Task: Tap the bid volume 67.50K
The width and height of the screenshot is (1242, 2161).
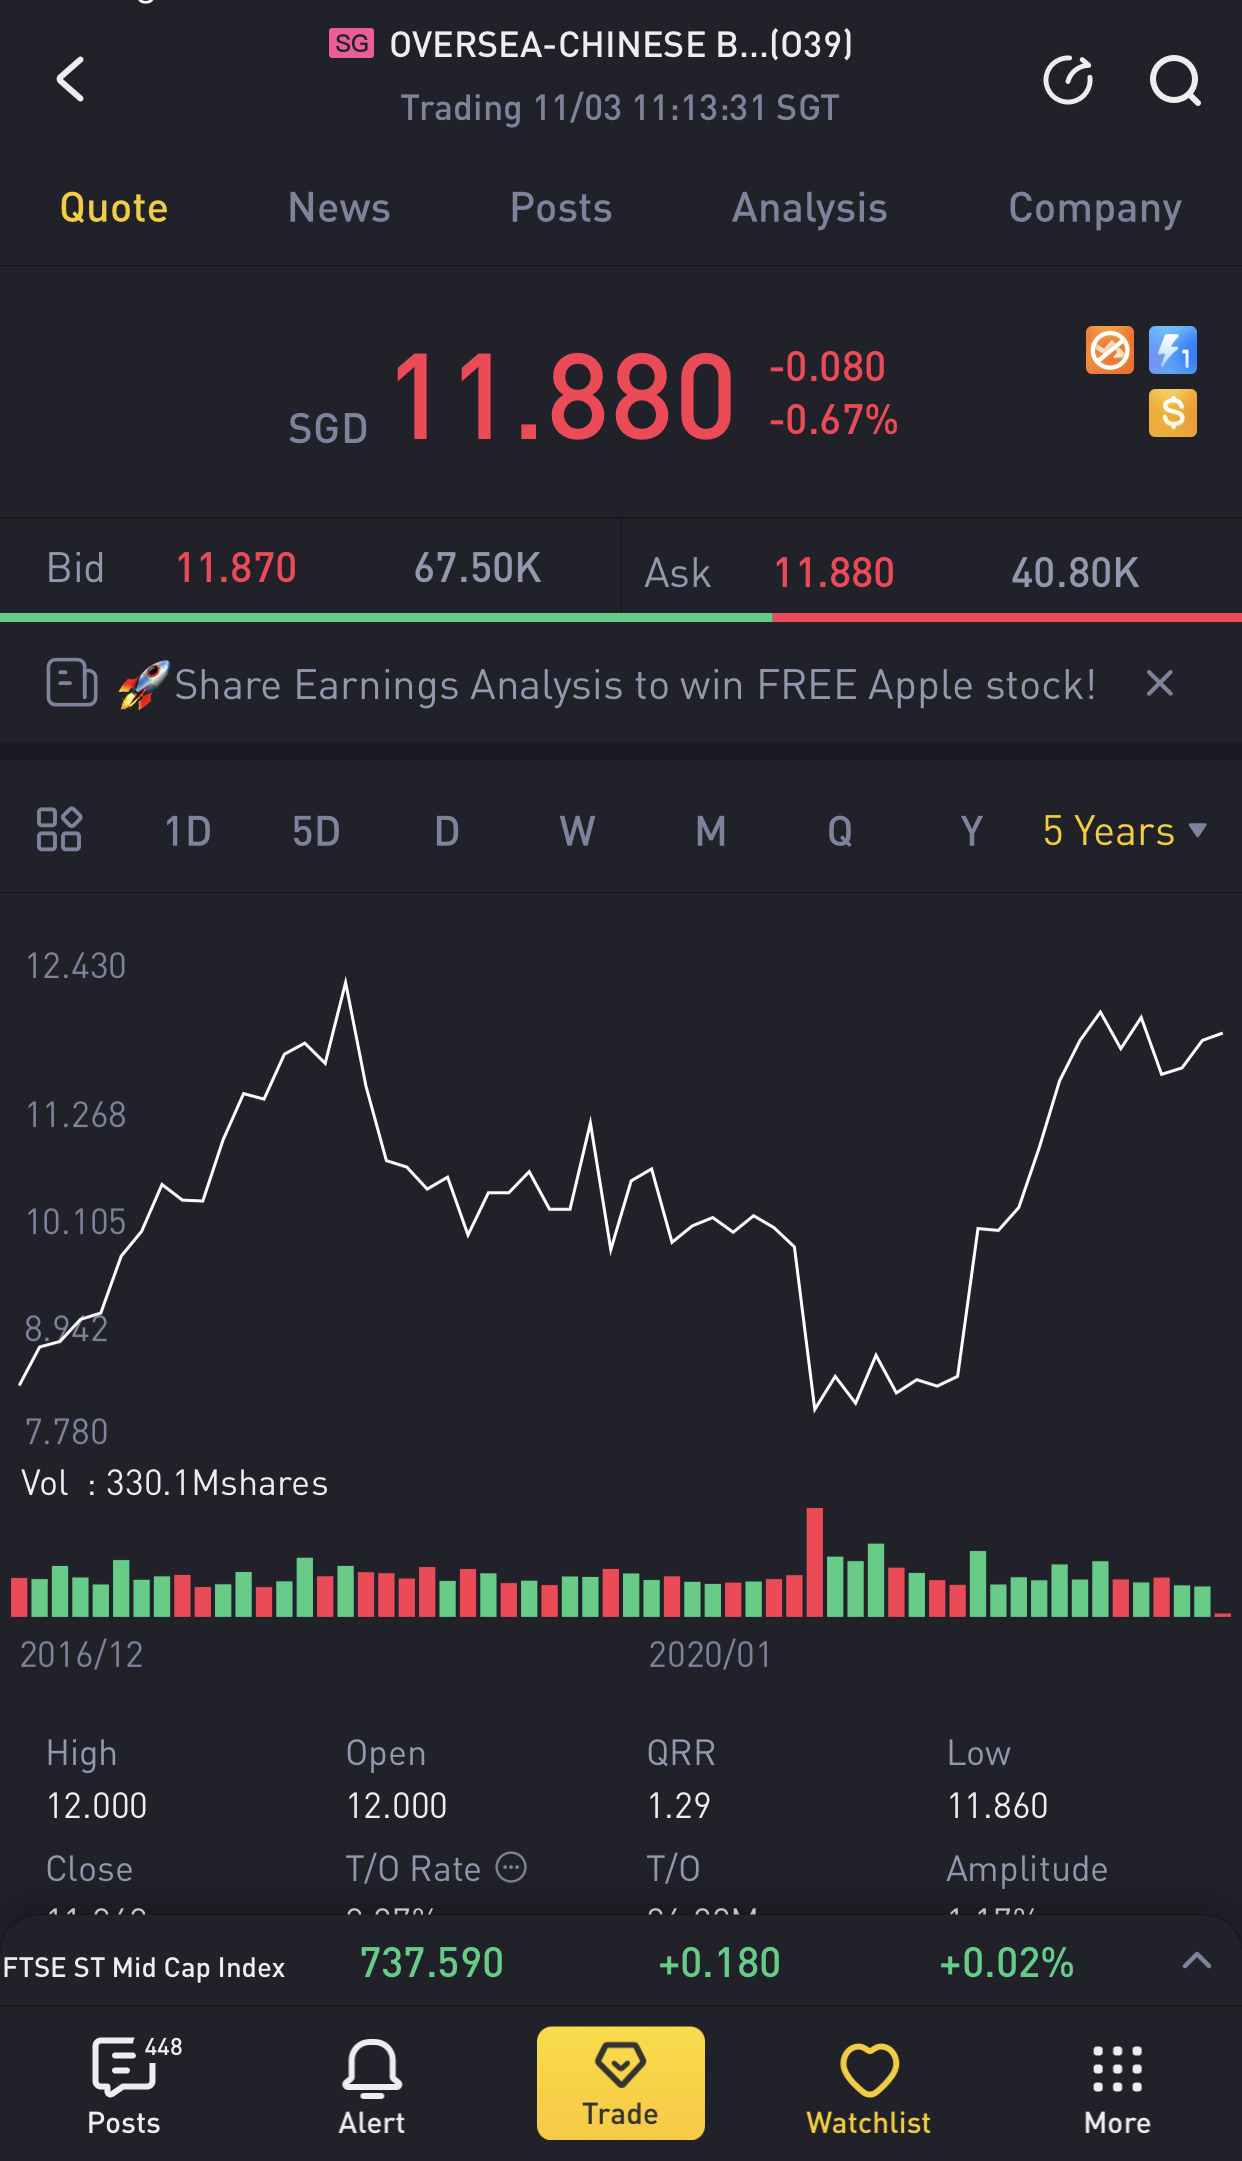Action: (x=478, y=568)
